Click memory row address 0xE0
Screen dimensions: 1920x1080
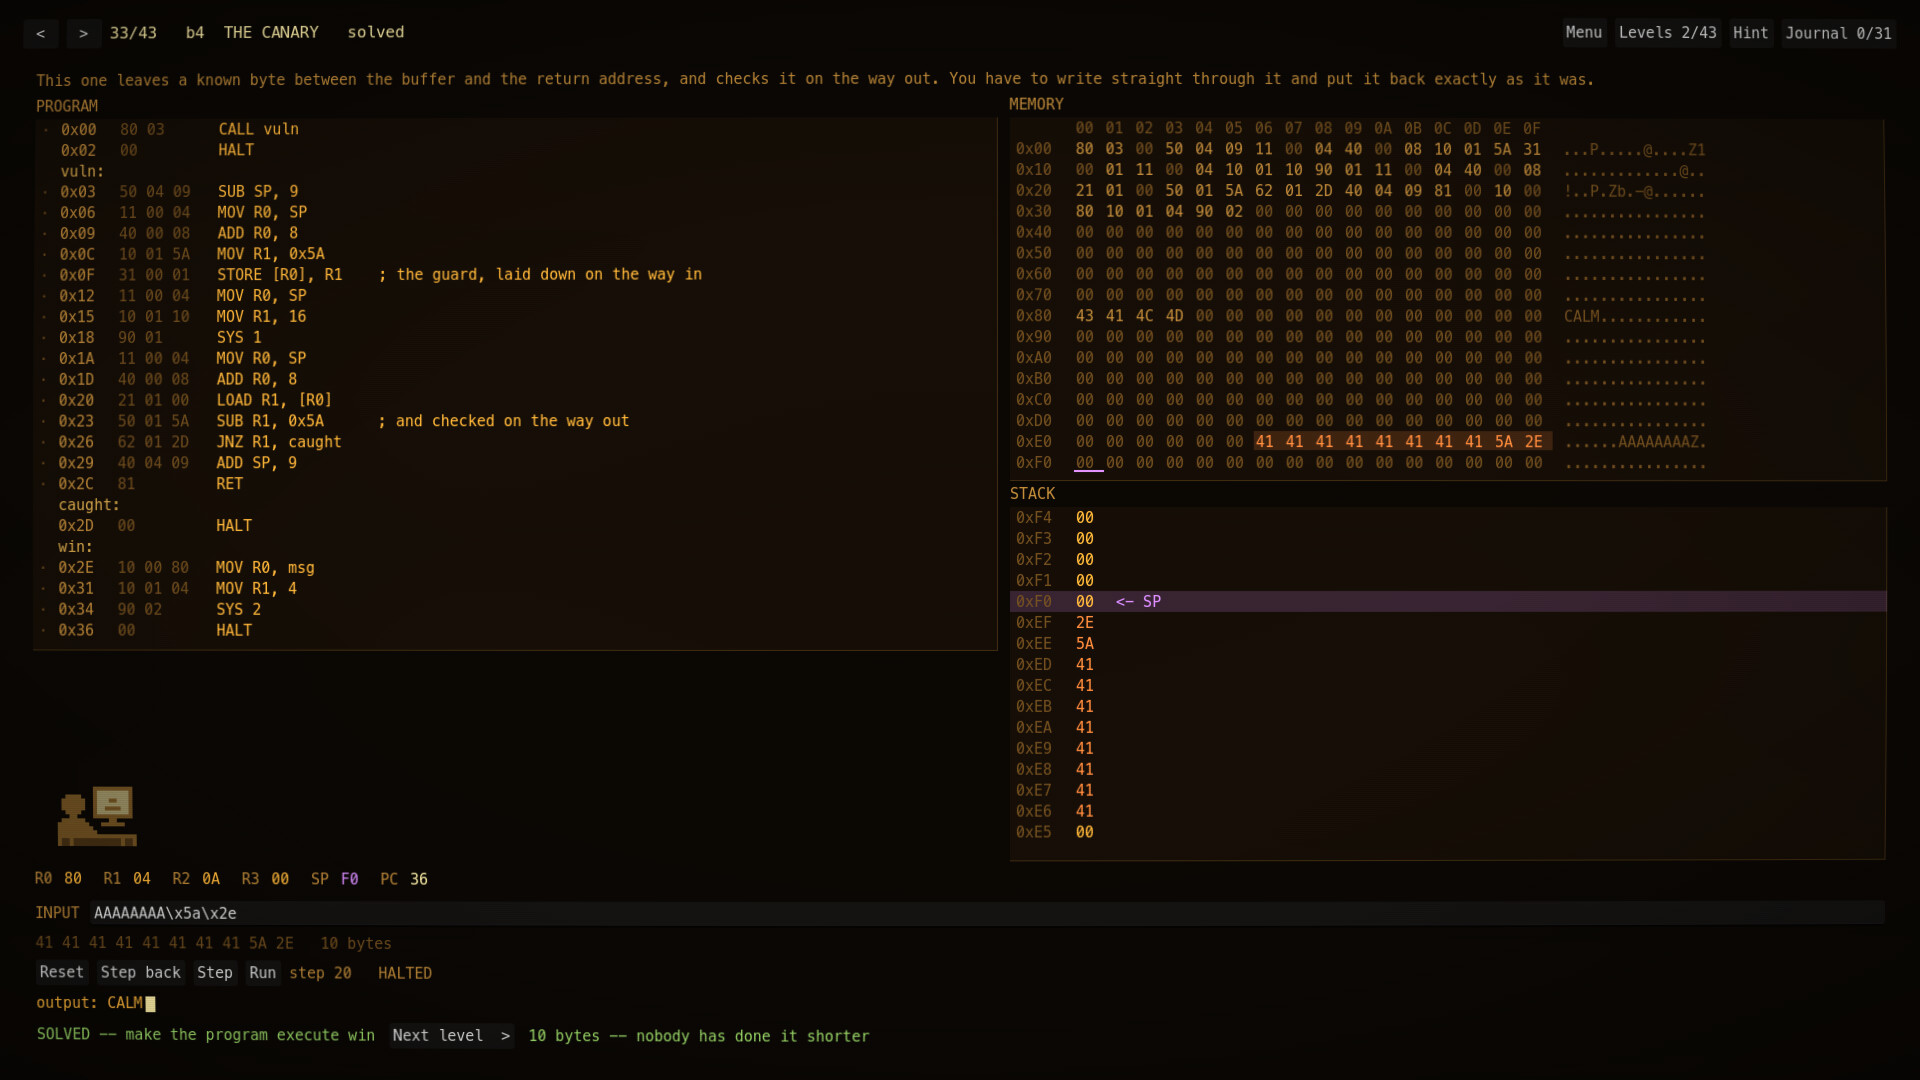(x=1033, y=442)
